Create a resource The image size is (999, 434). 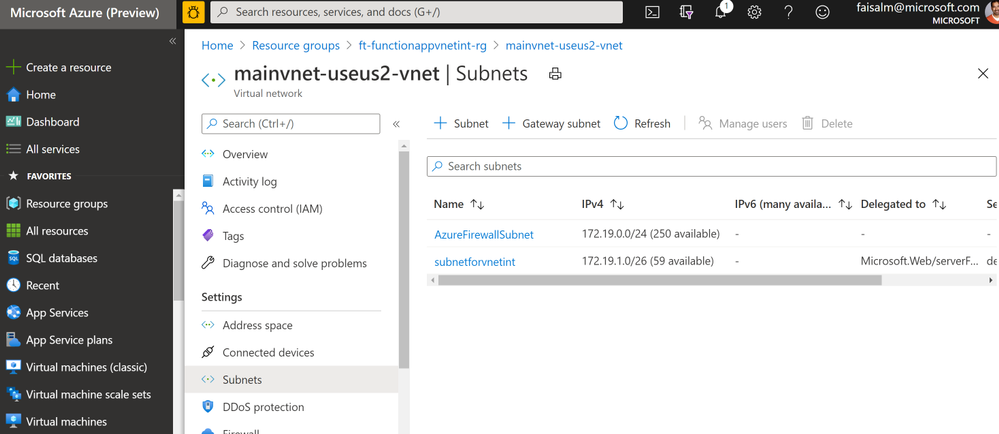68,68
